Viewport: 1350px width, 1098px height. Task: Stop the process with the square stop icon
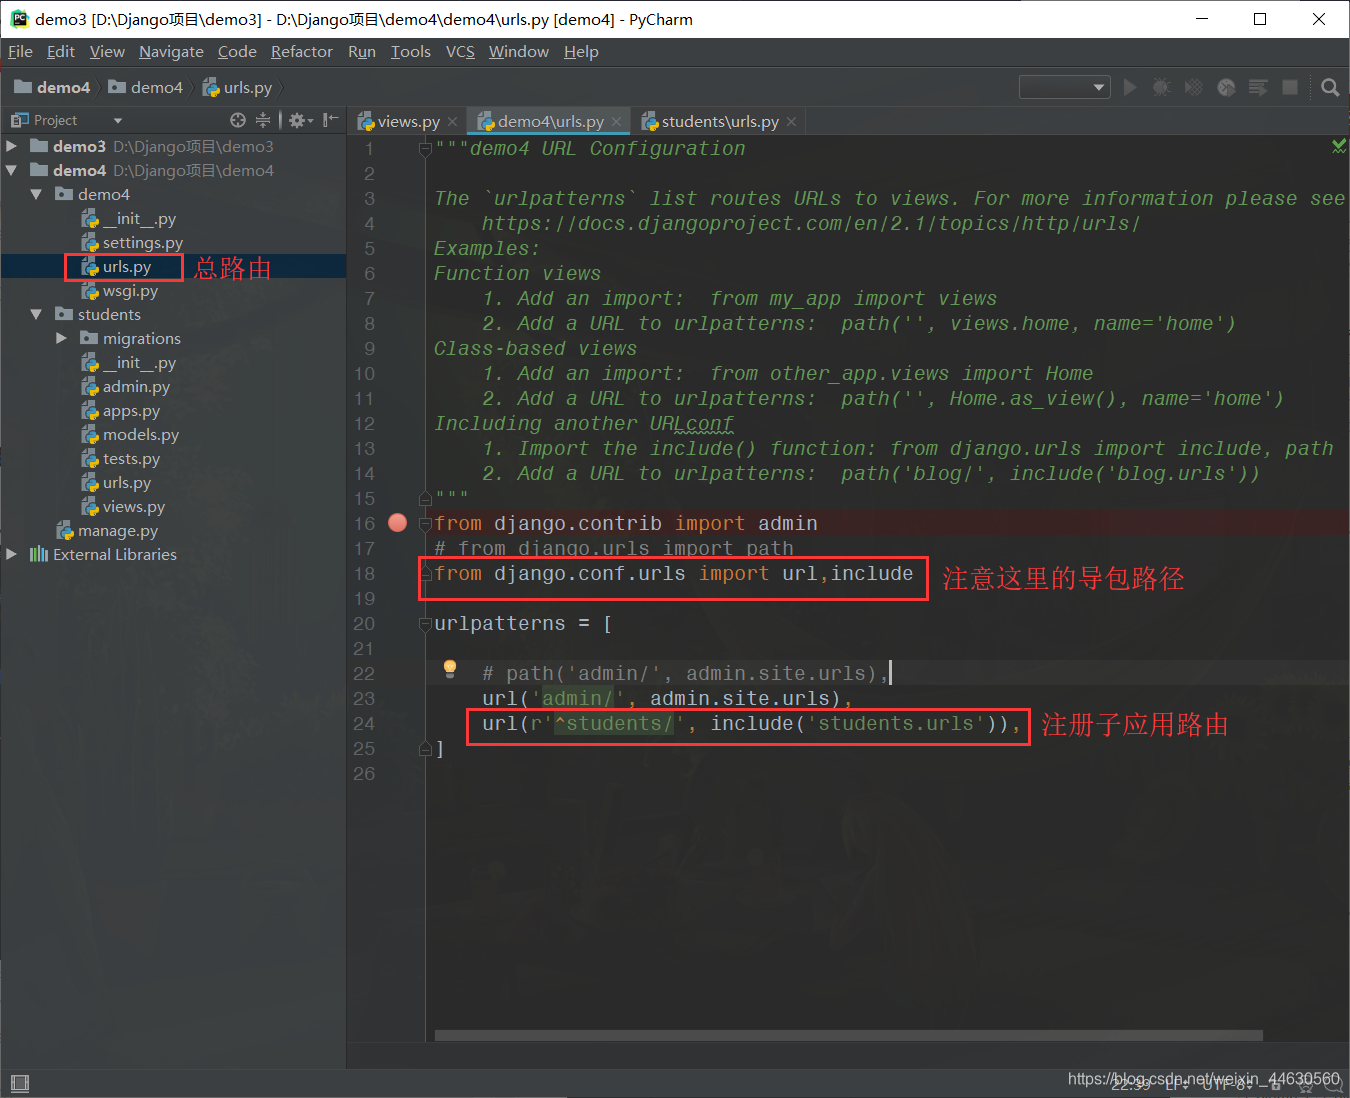1290,87
